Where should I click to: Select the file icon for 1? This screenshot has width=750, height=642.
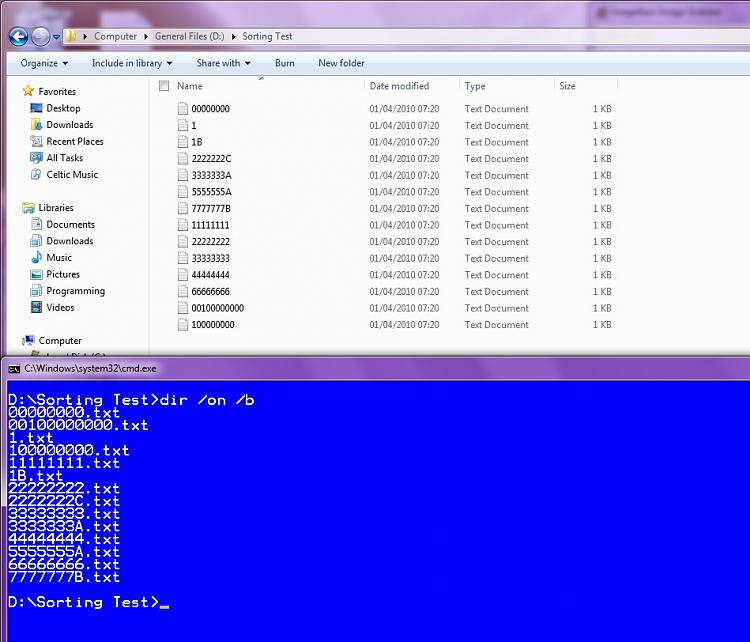[x=183, y=125]
